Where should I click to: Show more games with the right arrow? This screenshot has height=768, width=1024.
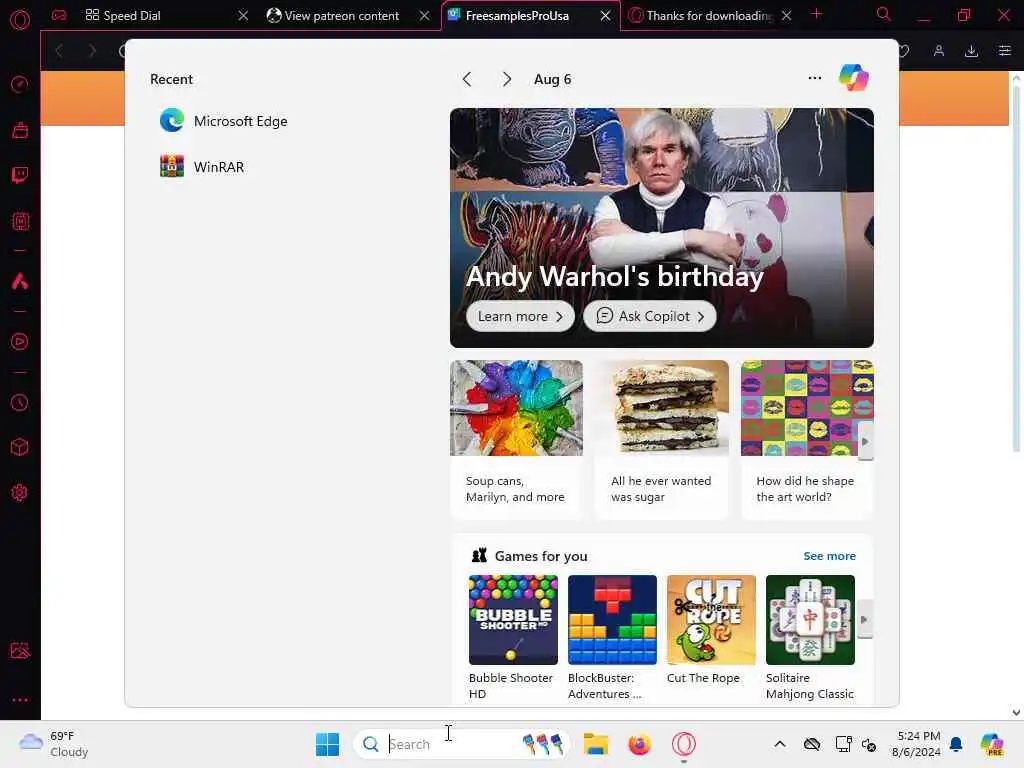pos(865,620)
